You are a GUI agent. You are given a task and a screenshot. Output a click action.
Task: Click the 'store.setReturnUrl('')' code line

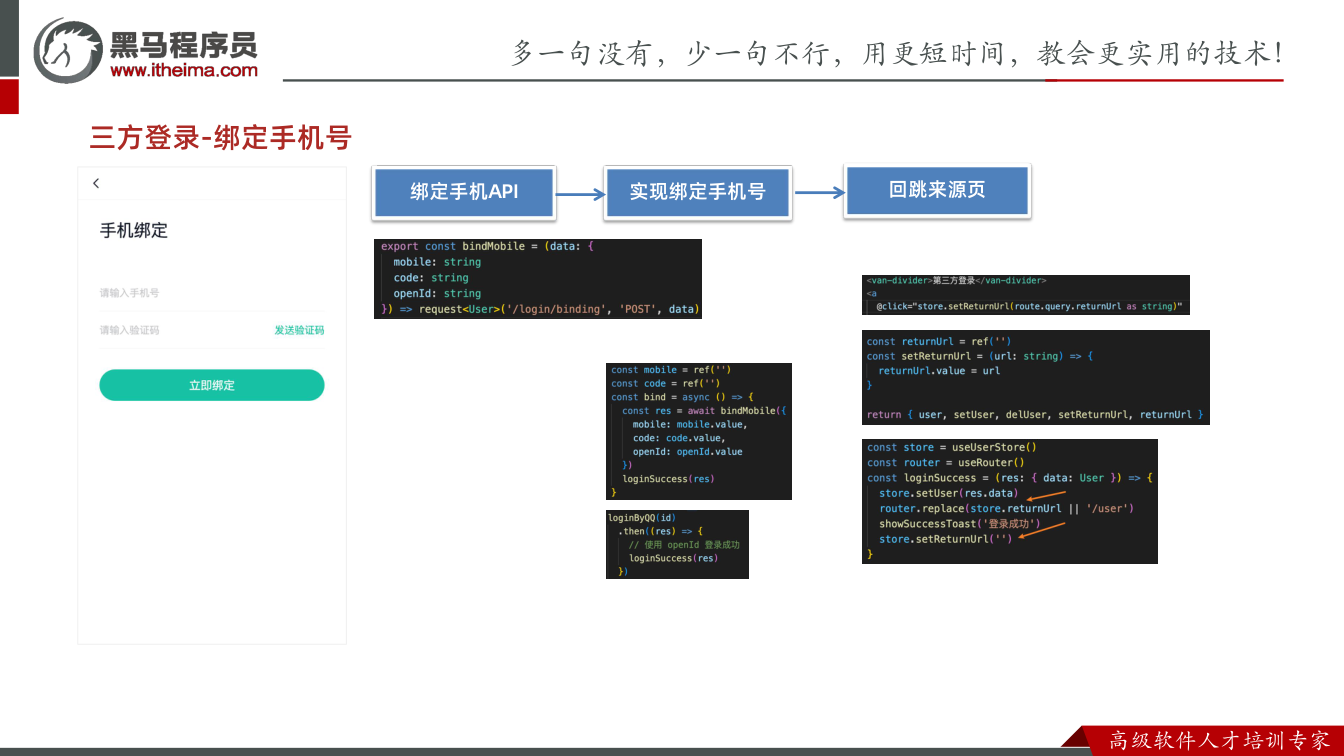pyautogui.click(x=945, y=539)
